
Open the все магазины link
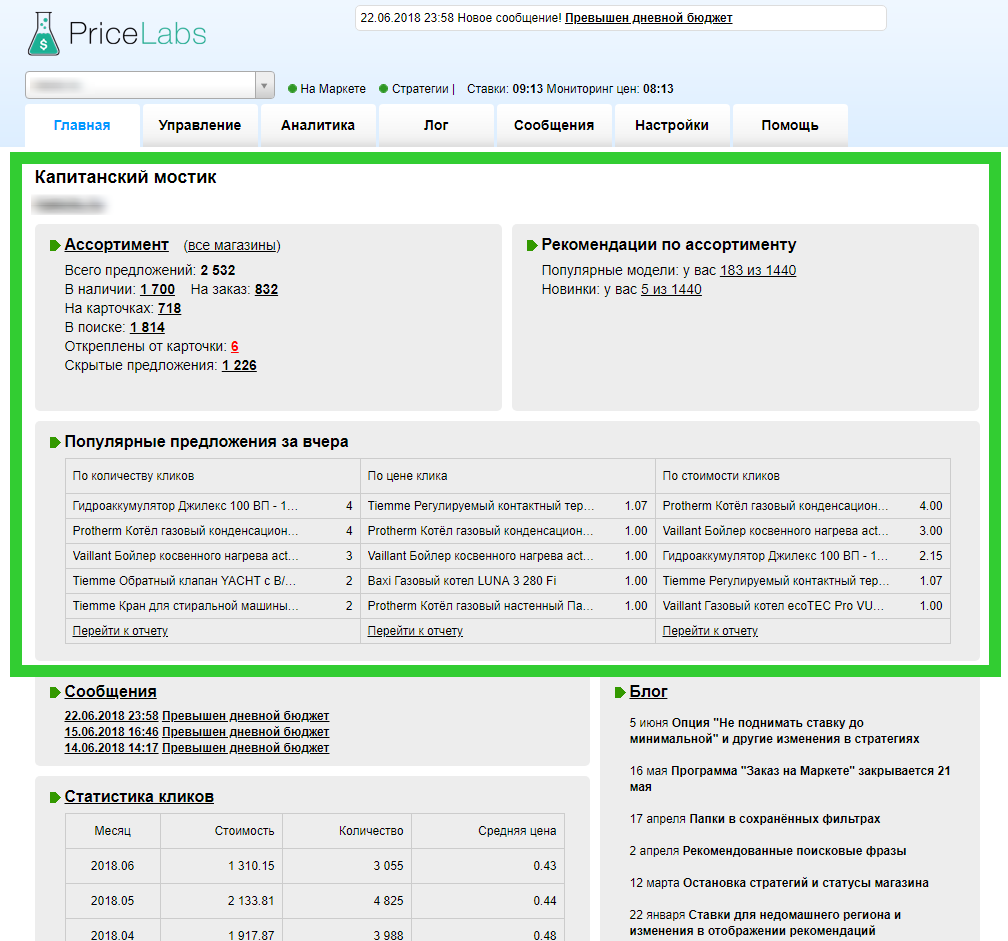click(x=232, y=246)
